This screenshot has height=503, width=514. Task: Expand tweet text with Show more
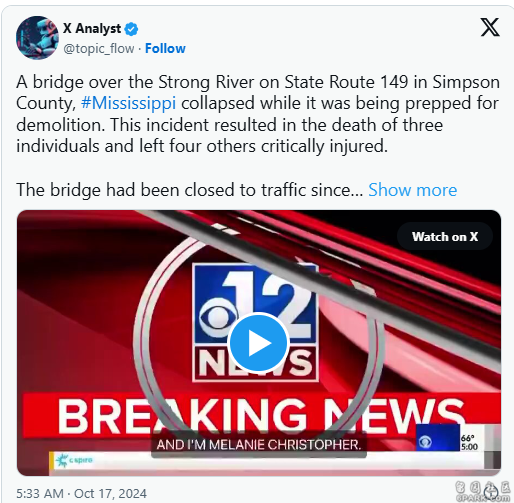tap(412, 190)
